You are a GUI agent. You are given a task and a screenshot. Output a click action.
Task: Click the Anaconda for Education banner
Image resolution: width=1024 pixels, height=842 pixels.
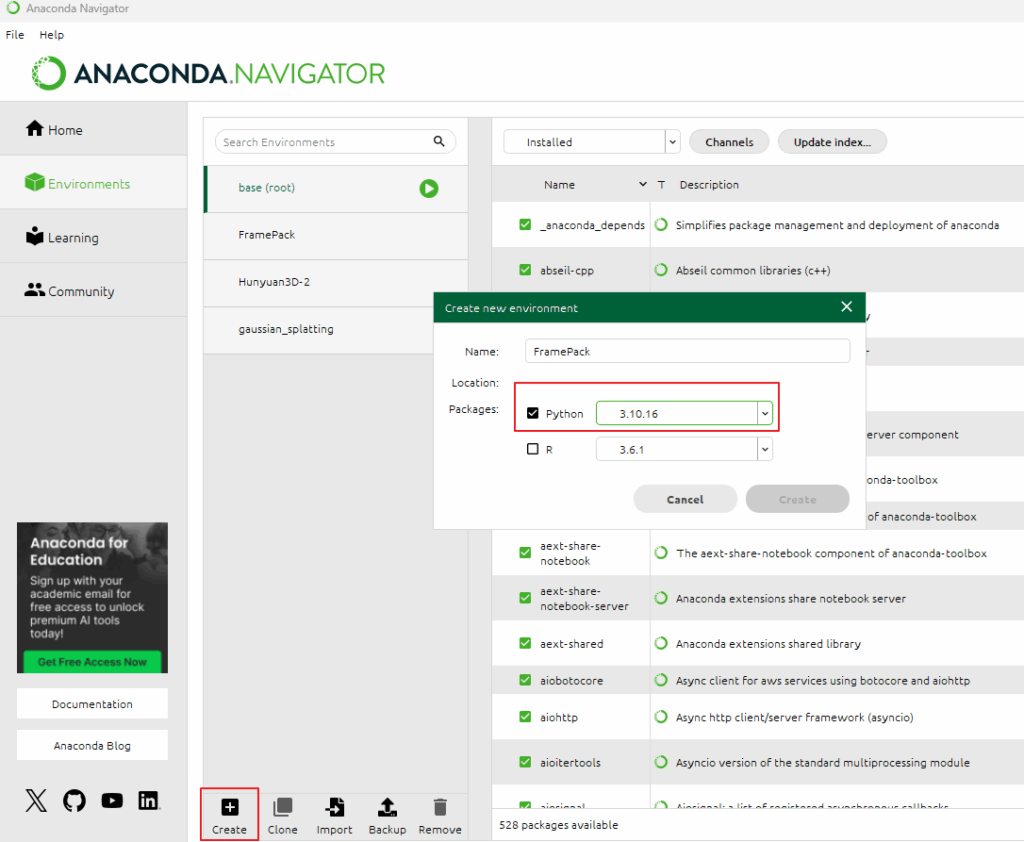pos(92,597)
